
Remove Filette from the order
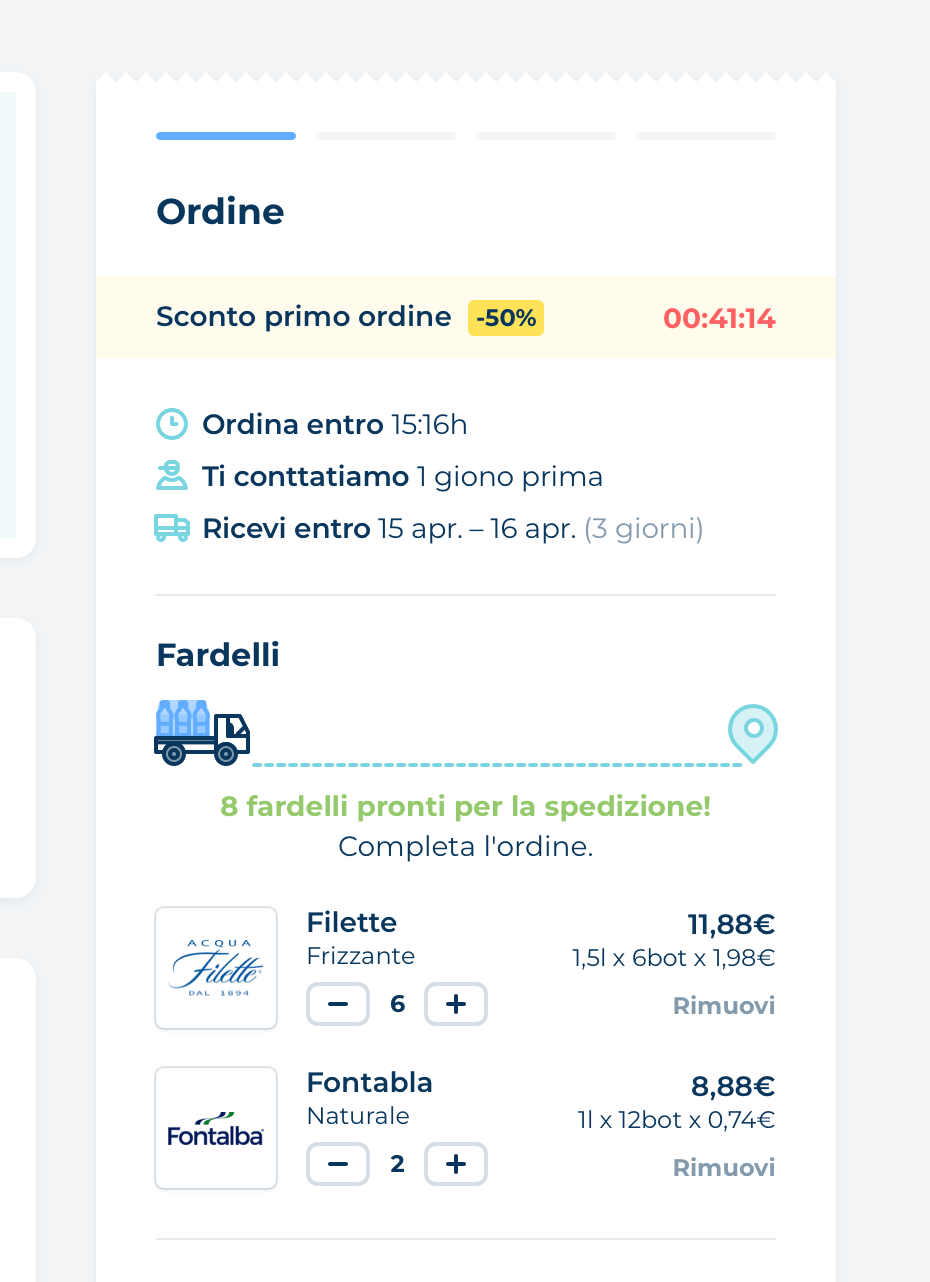[x=724, y=1006]
